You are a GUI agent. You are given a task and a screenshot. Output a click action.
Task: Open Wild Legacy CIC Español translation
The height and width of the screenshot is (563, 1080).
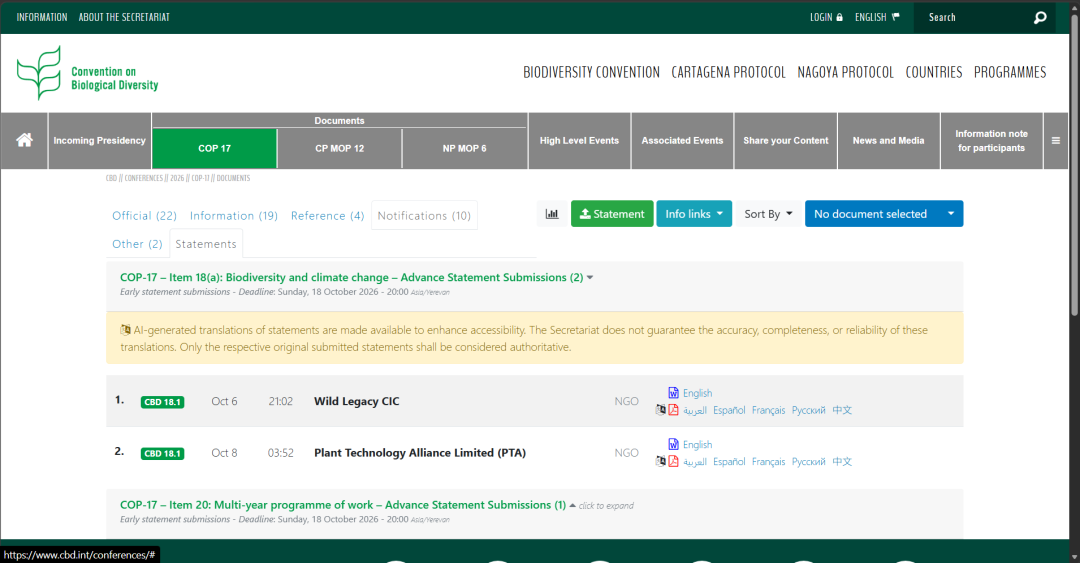[729, 410]
